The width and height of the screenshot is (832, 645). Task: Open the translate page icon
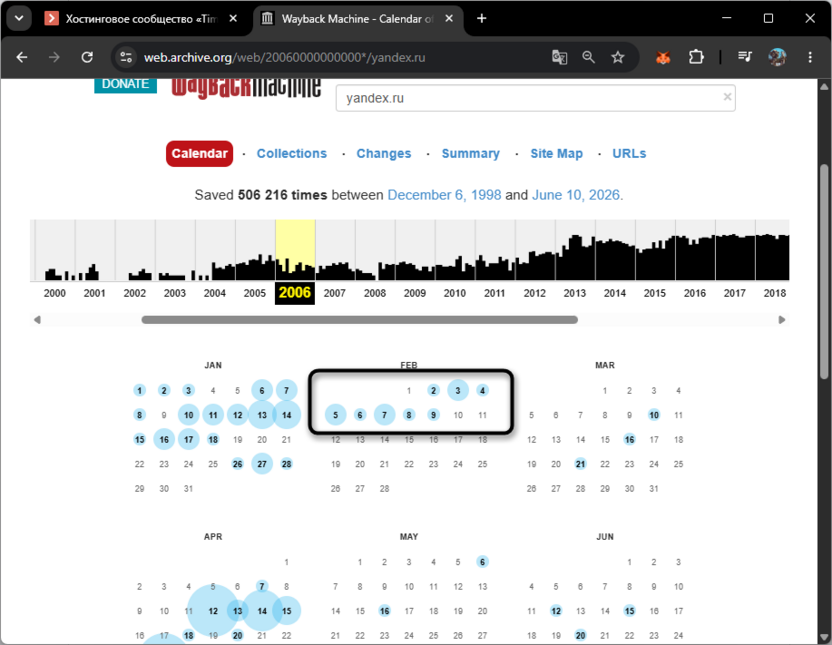[559, 57]
